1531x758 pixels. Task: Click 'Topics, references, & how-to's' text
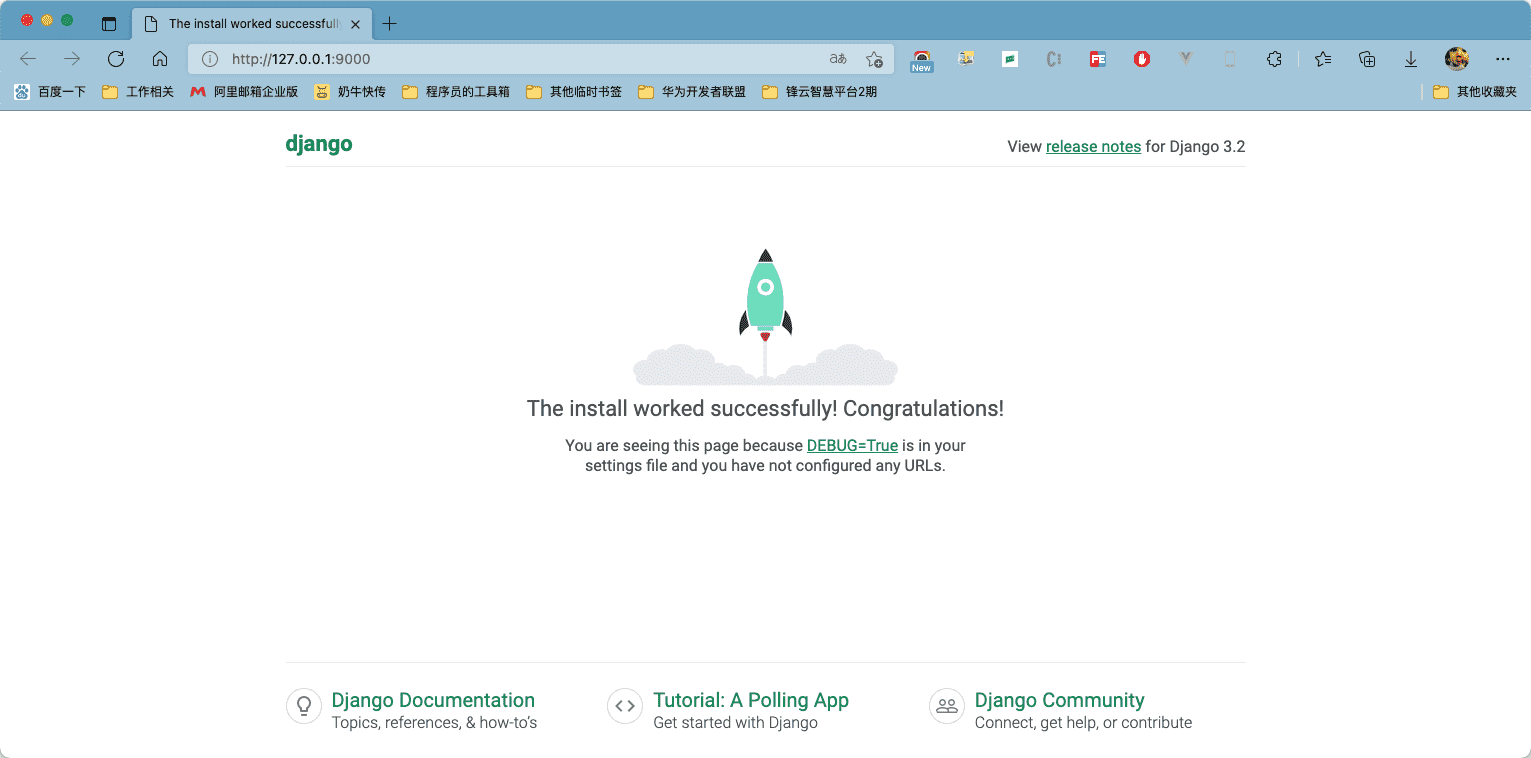434,723
